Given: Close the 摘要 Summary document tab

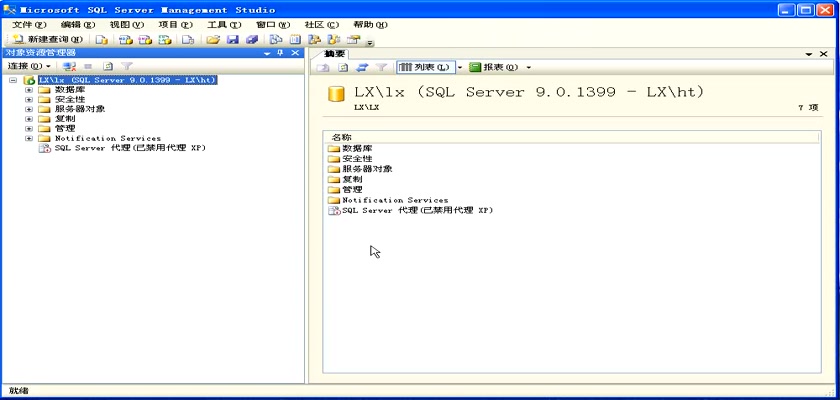Looking at the screenshot, I should click(x=824, y=54).
